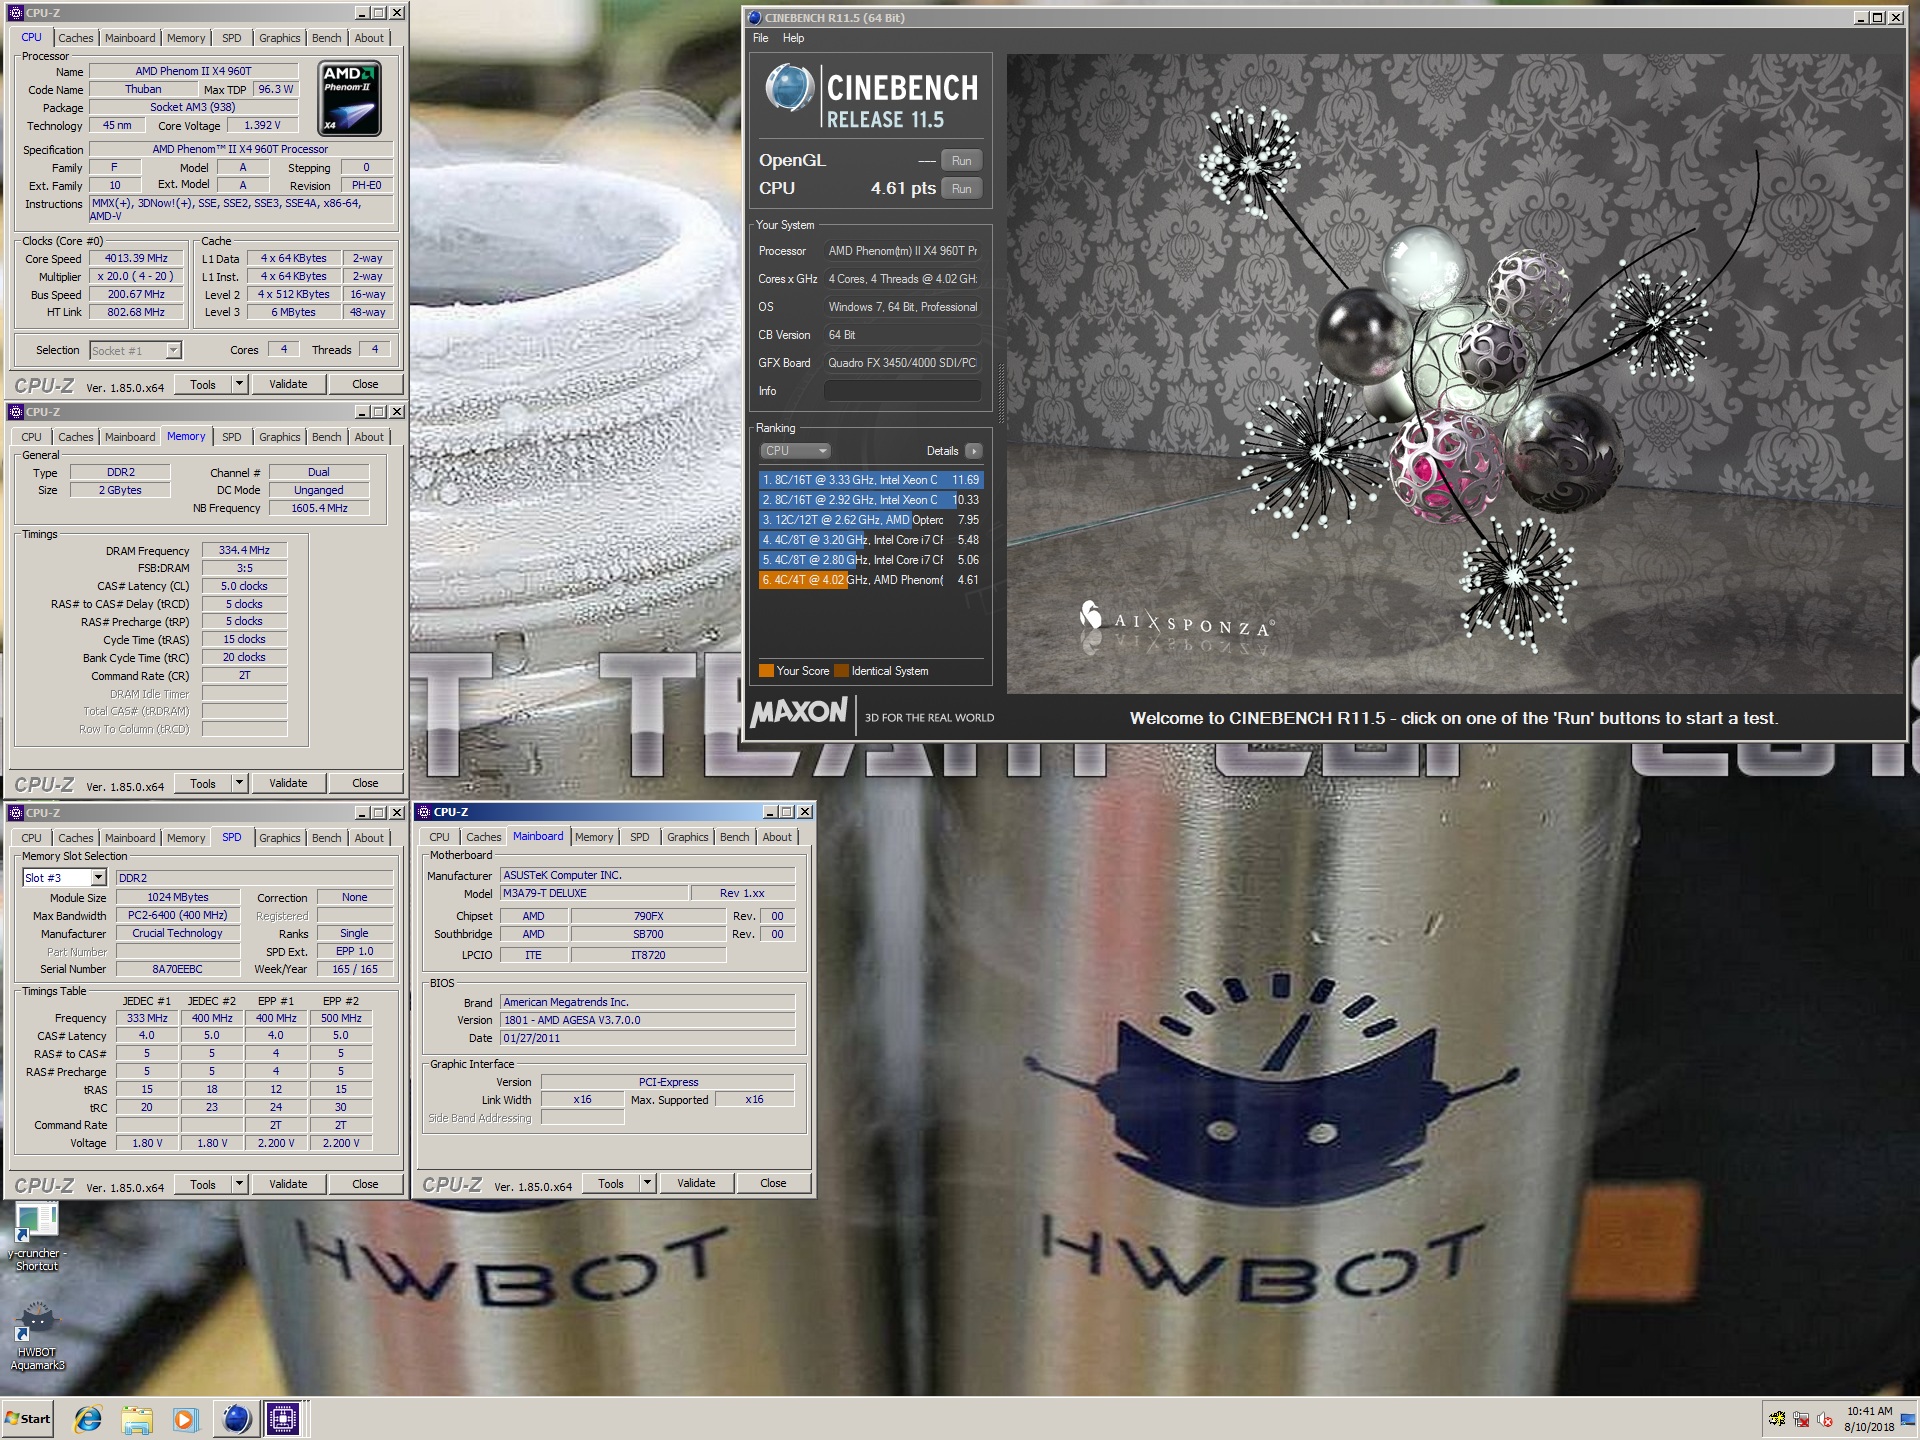Image resolution: width=1920 pixels, height=1440 pixels.
Task: Click the volume tray icon
Action: pos(1825,1418)
